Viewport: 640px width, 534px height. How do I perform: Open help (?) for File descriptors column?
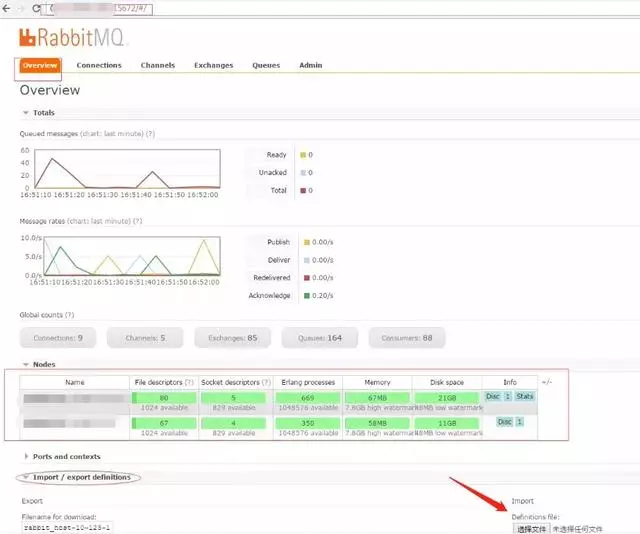click(189, 383)
